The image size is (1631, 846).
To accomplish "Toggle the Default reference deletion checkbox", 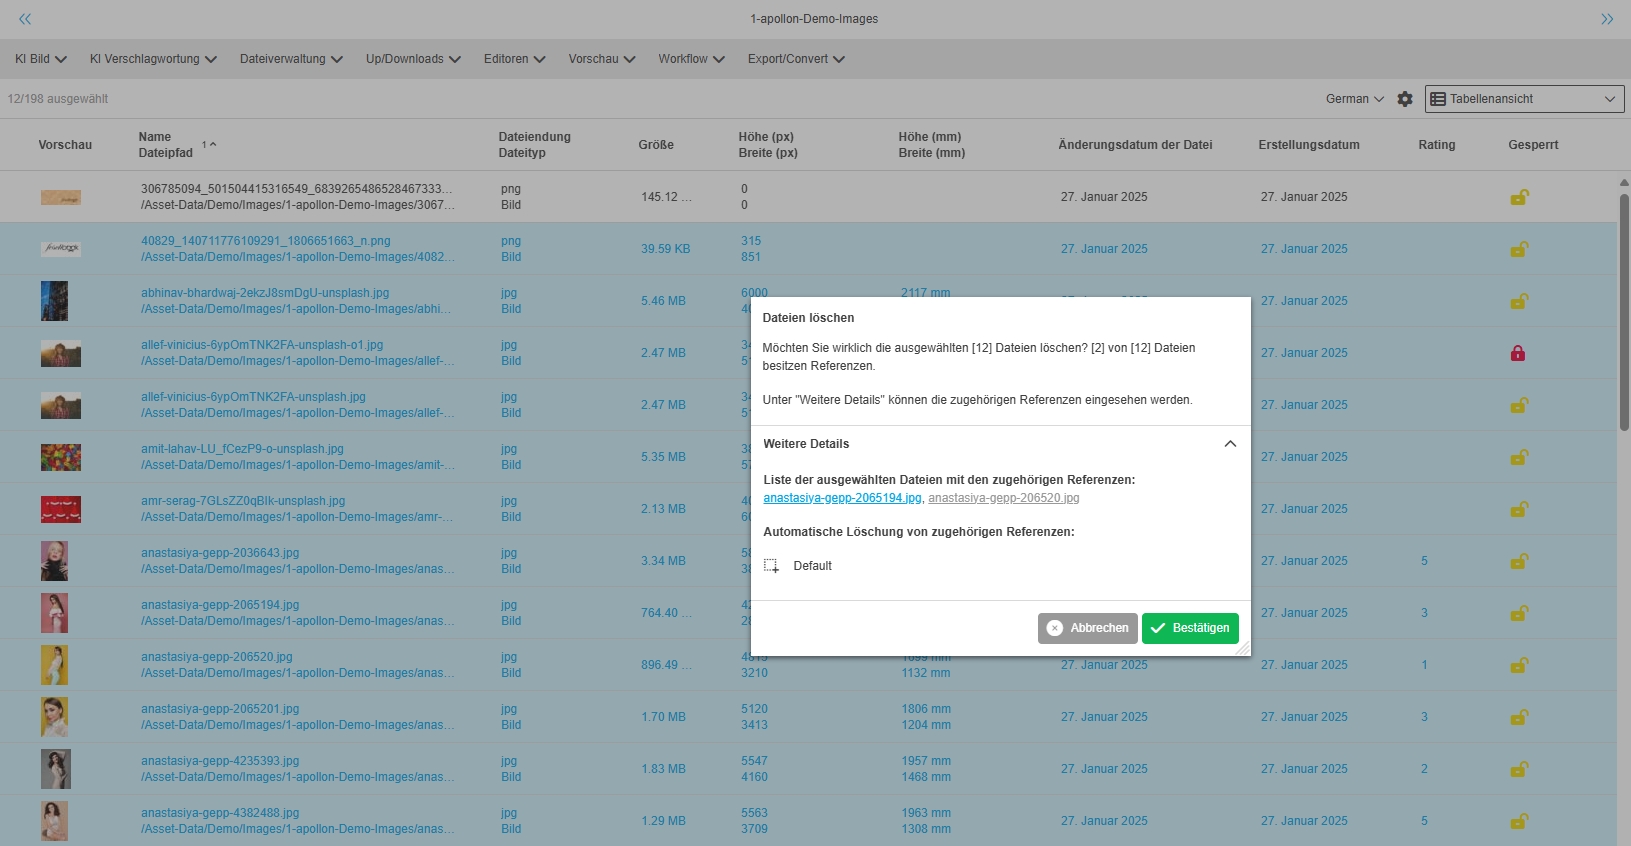I will point(772,566).
